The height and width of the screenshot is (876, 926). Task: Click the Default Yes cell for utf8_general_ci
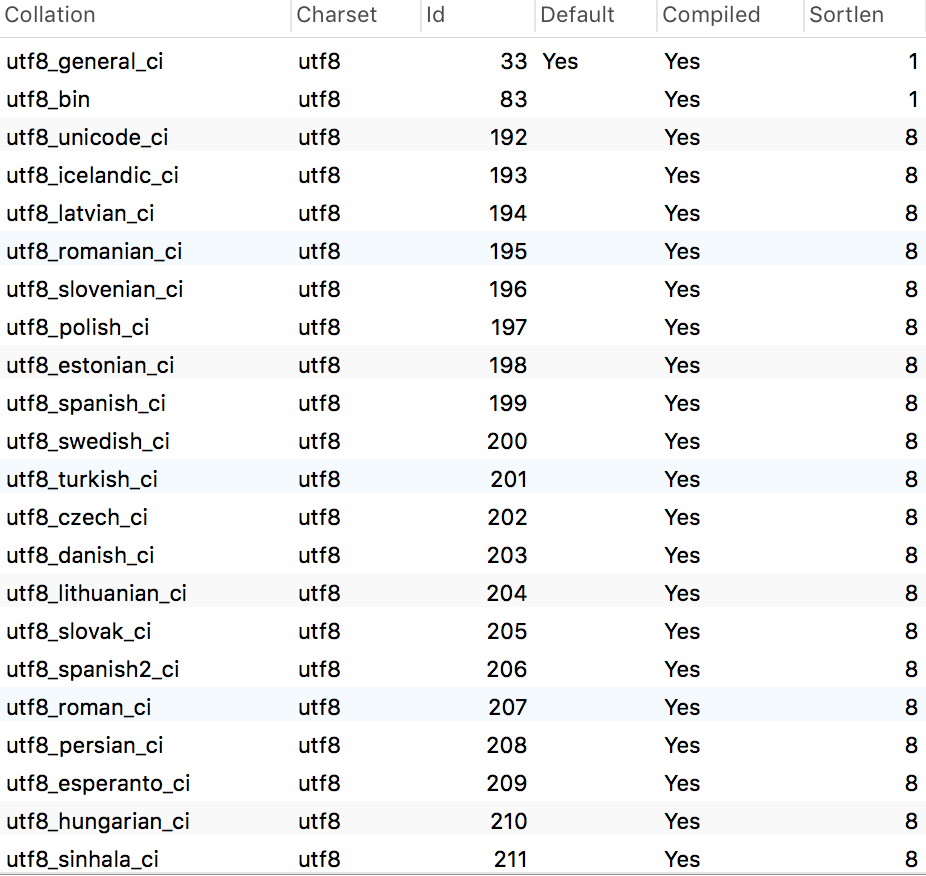[x=560, y=61]
